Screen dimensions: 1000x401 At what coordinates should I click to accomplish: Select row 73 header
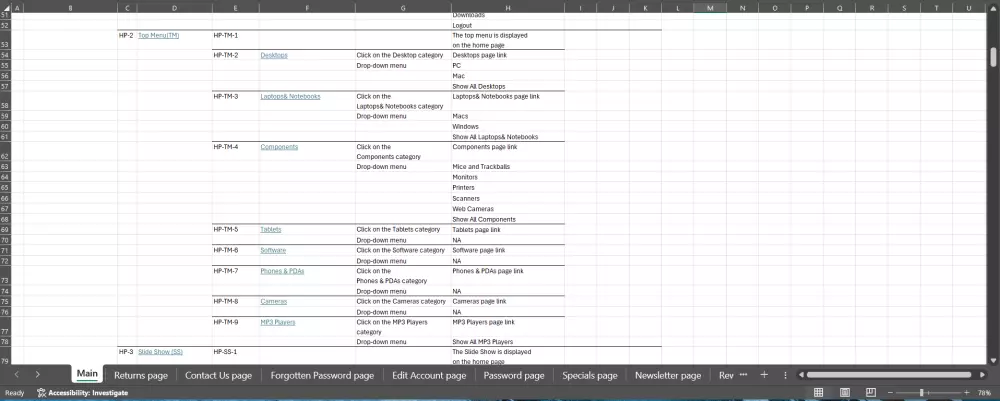pyautogui.click(x=6, y=276)
